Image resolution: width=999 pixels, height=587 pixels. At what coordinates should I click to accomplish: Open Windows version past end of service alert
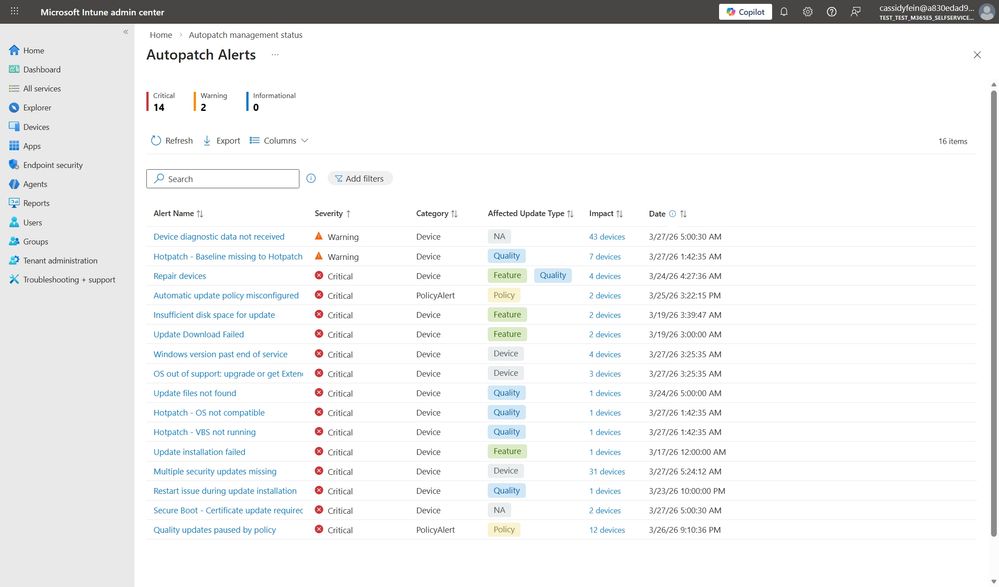tap(220, 354)
